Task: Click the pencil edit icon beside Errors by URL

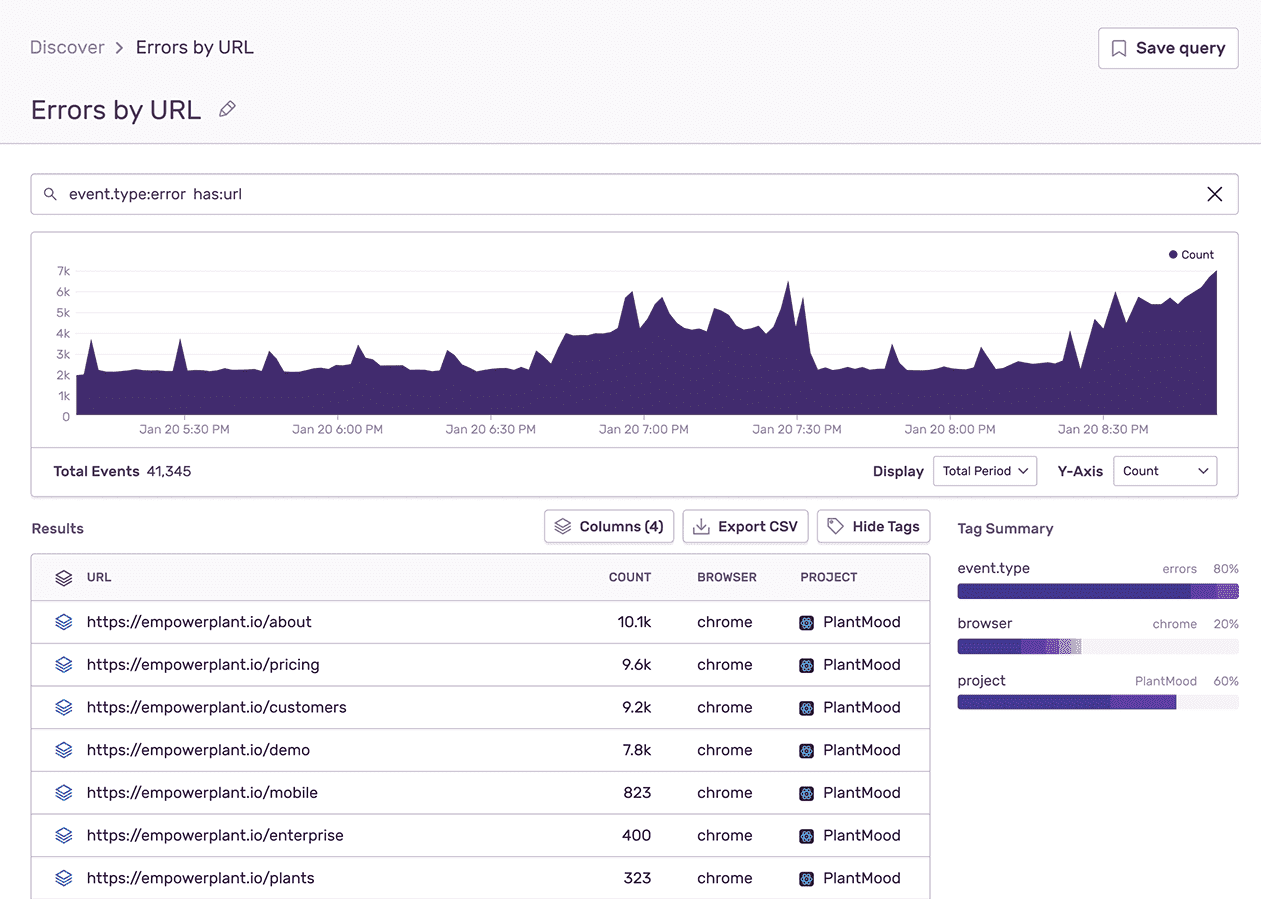Action: (x=228, y=109)
